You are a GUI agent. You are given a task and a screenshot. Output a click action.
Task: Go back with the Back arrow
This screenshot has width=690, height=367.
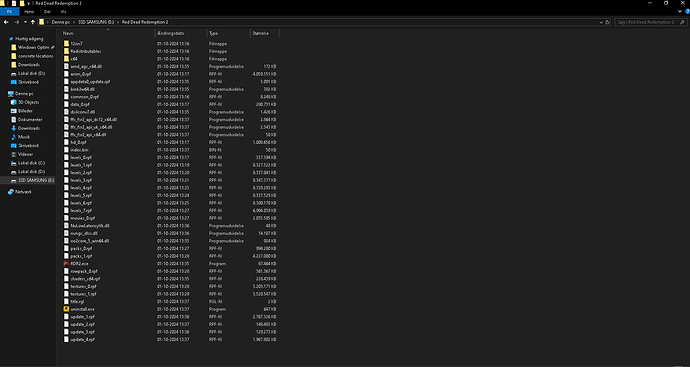(6, 22)
